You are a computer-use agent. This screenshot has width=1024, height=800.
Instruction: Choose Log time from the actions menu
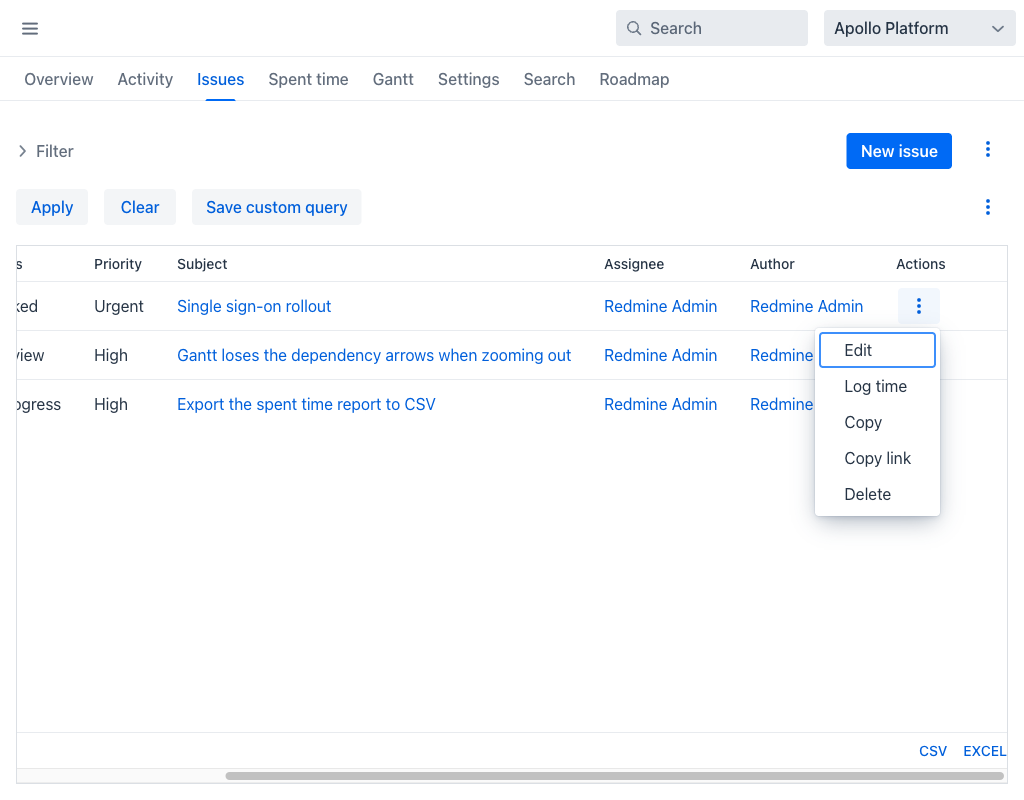(x=877, y=386)
